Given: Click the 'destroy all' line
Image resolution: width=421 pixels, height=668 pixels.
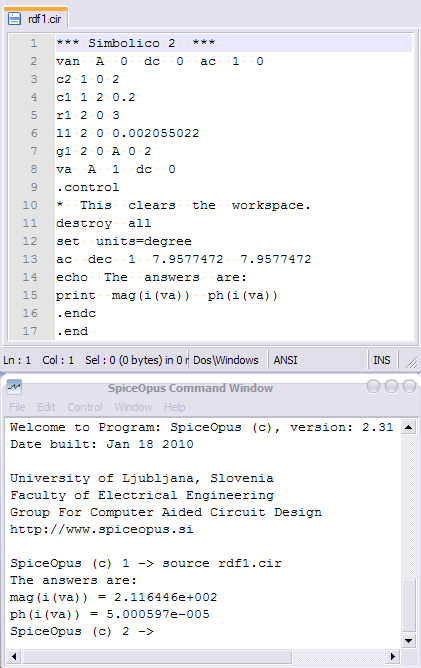Looking at the screenshot, I should coord(104,223).
